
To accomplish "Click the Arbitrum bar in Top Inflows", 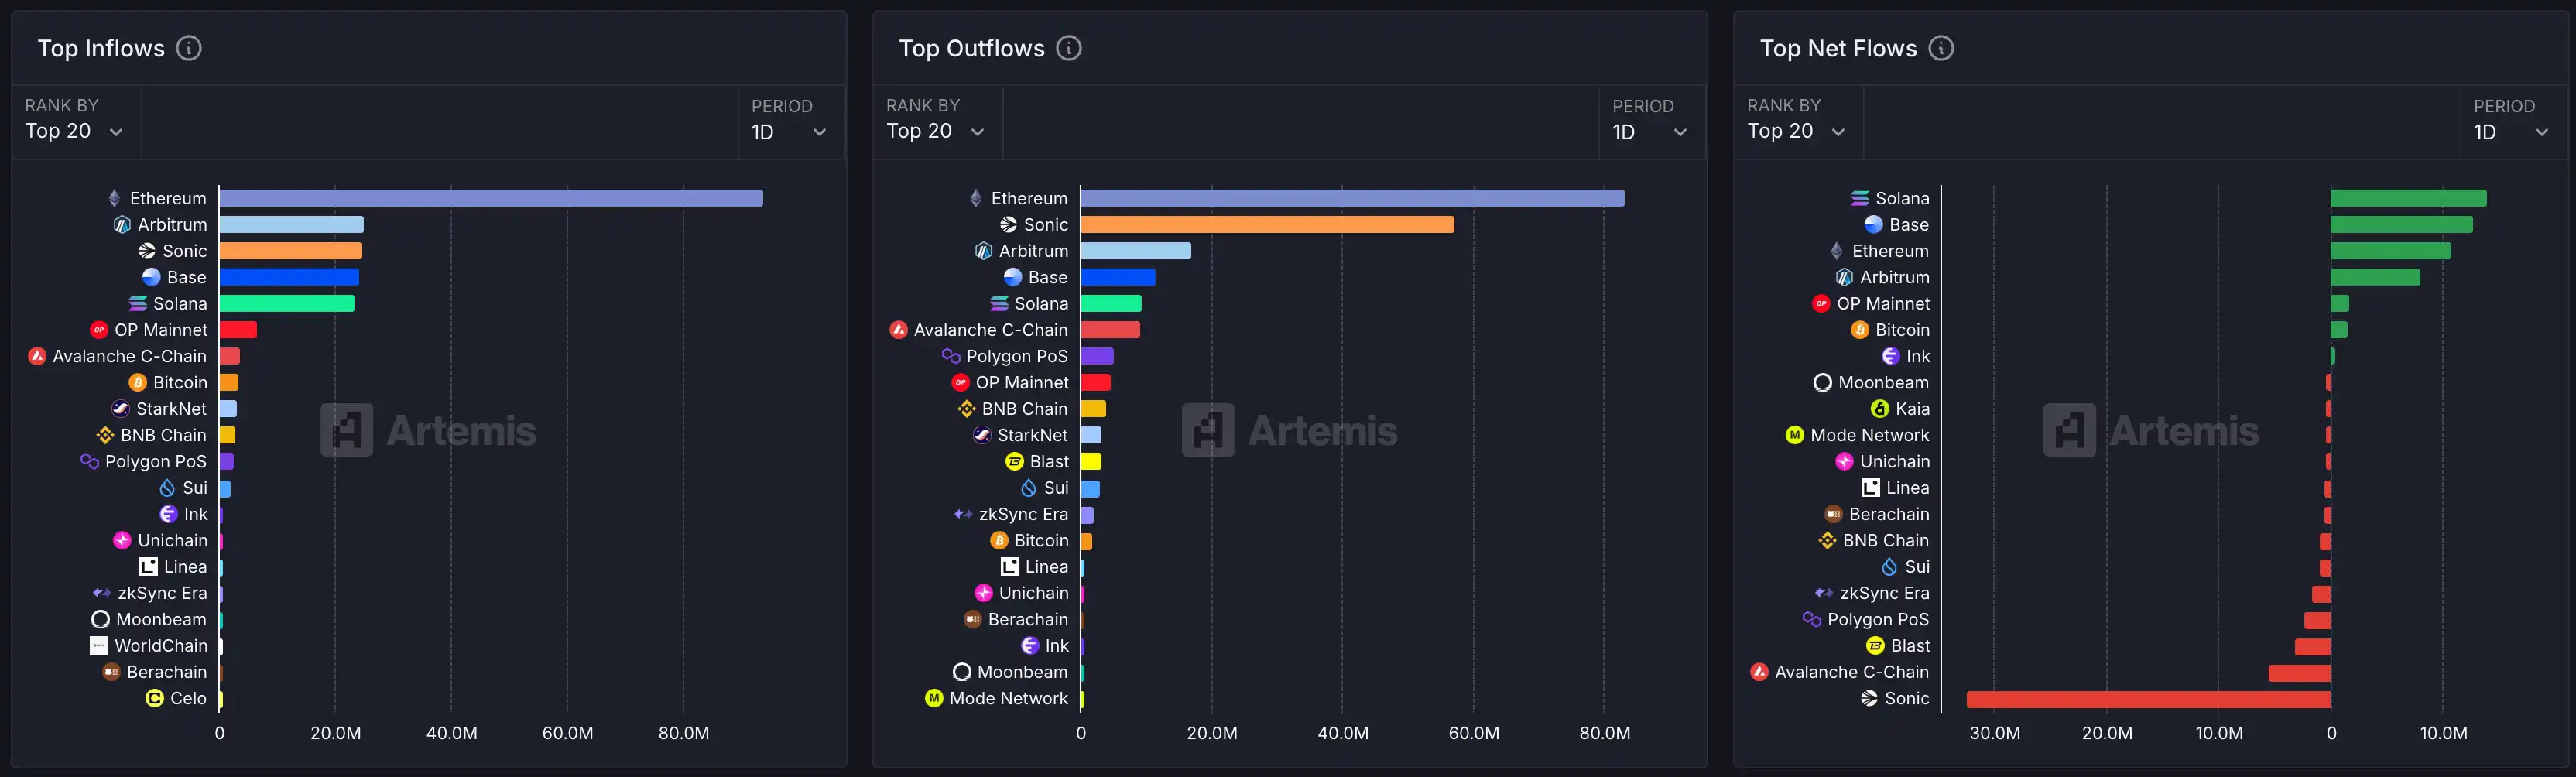I will (x=292, y=225).
